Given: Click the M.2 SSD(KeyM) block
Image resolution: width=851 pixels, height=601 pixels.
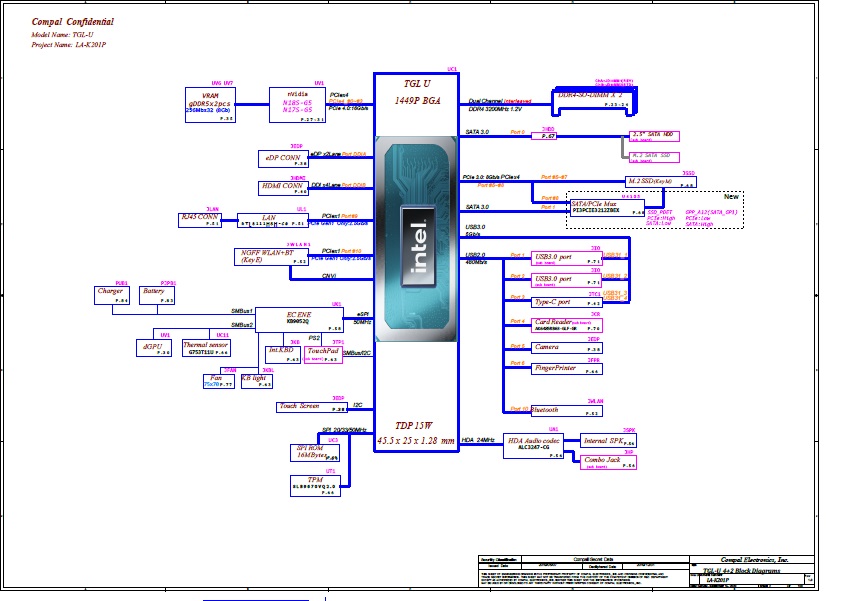Looking at the screenshot, I should click(x=661, y=182).
